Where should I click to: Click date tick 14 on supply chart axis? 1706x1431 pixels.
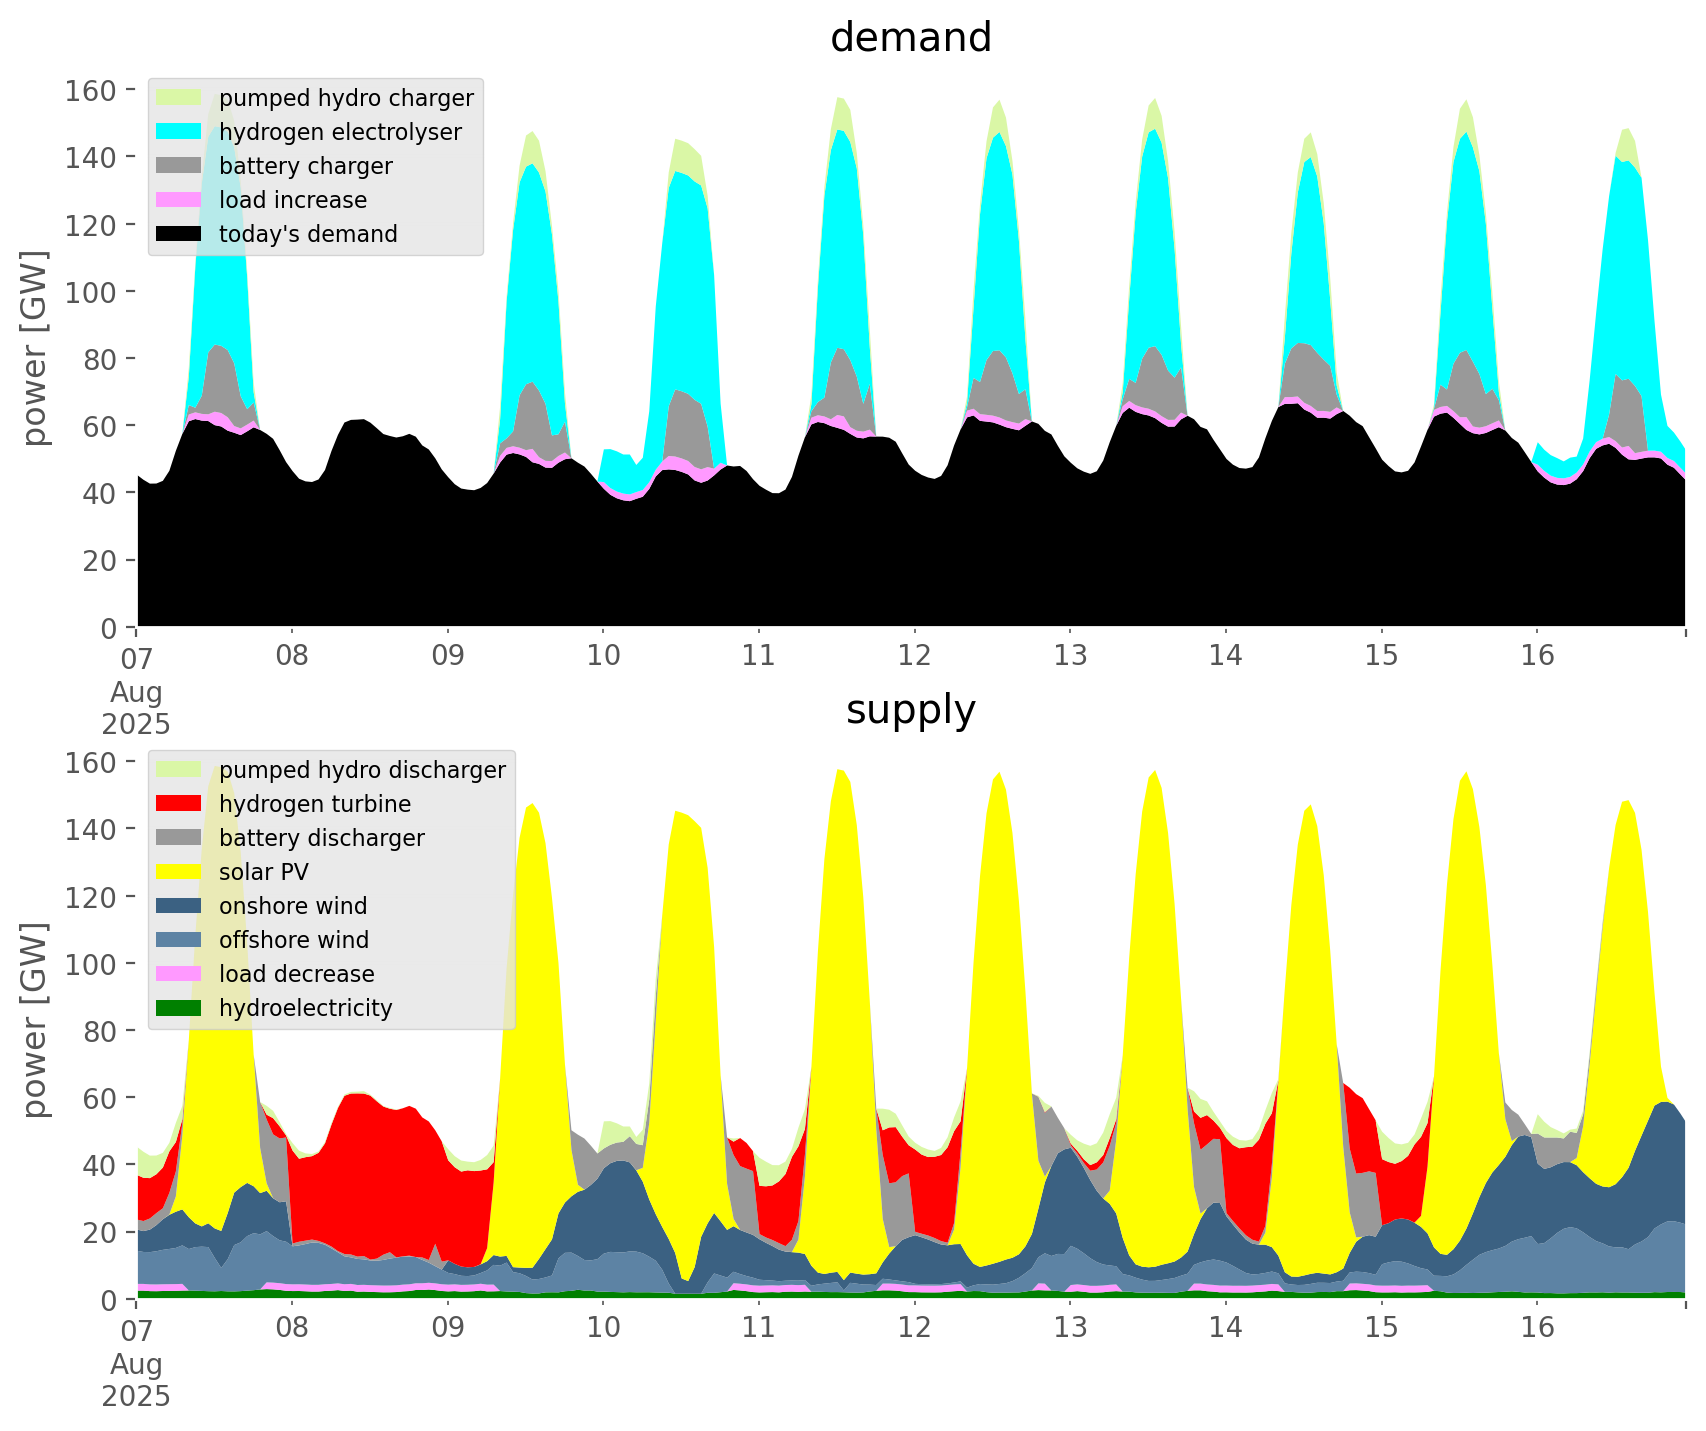coord(1225,1328)
